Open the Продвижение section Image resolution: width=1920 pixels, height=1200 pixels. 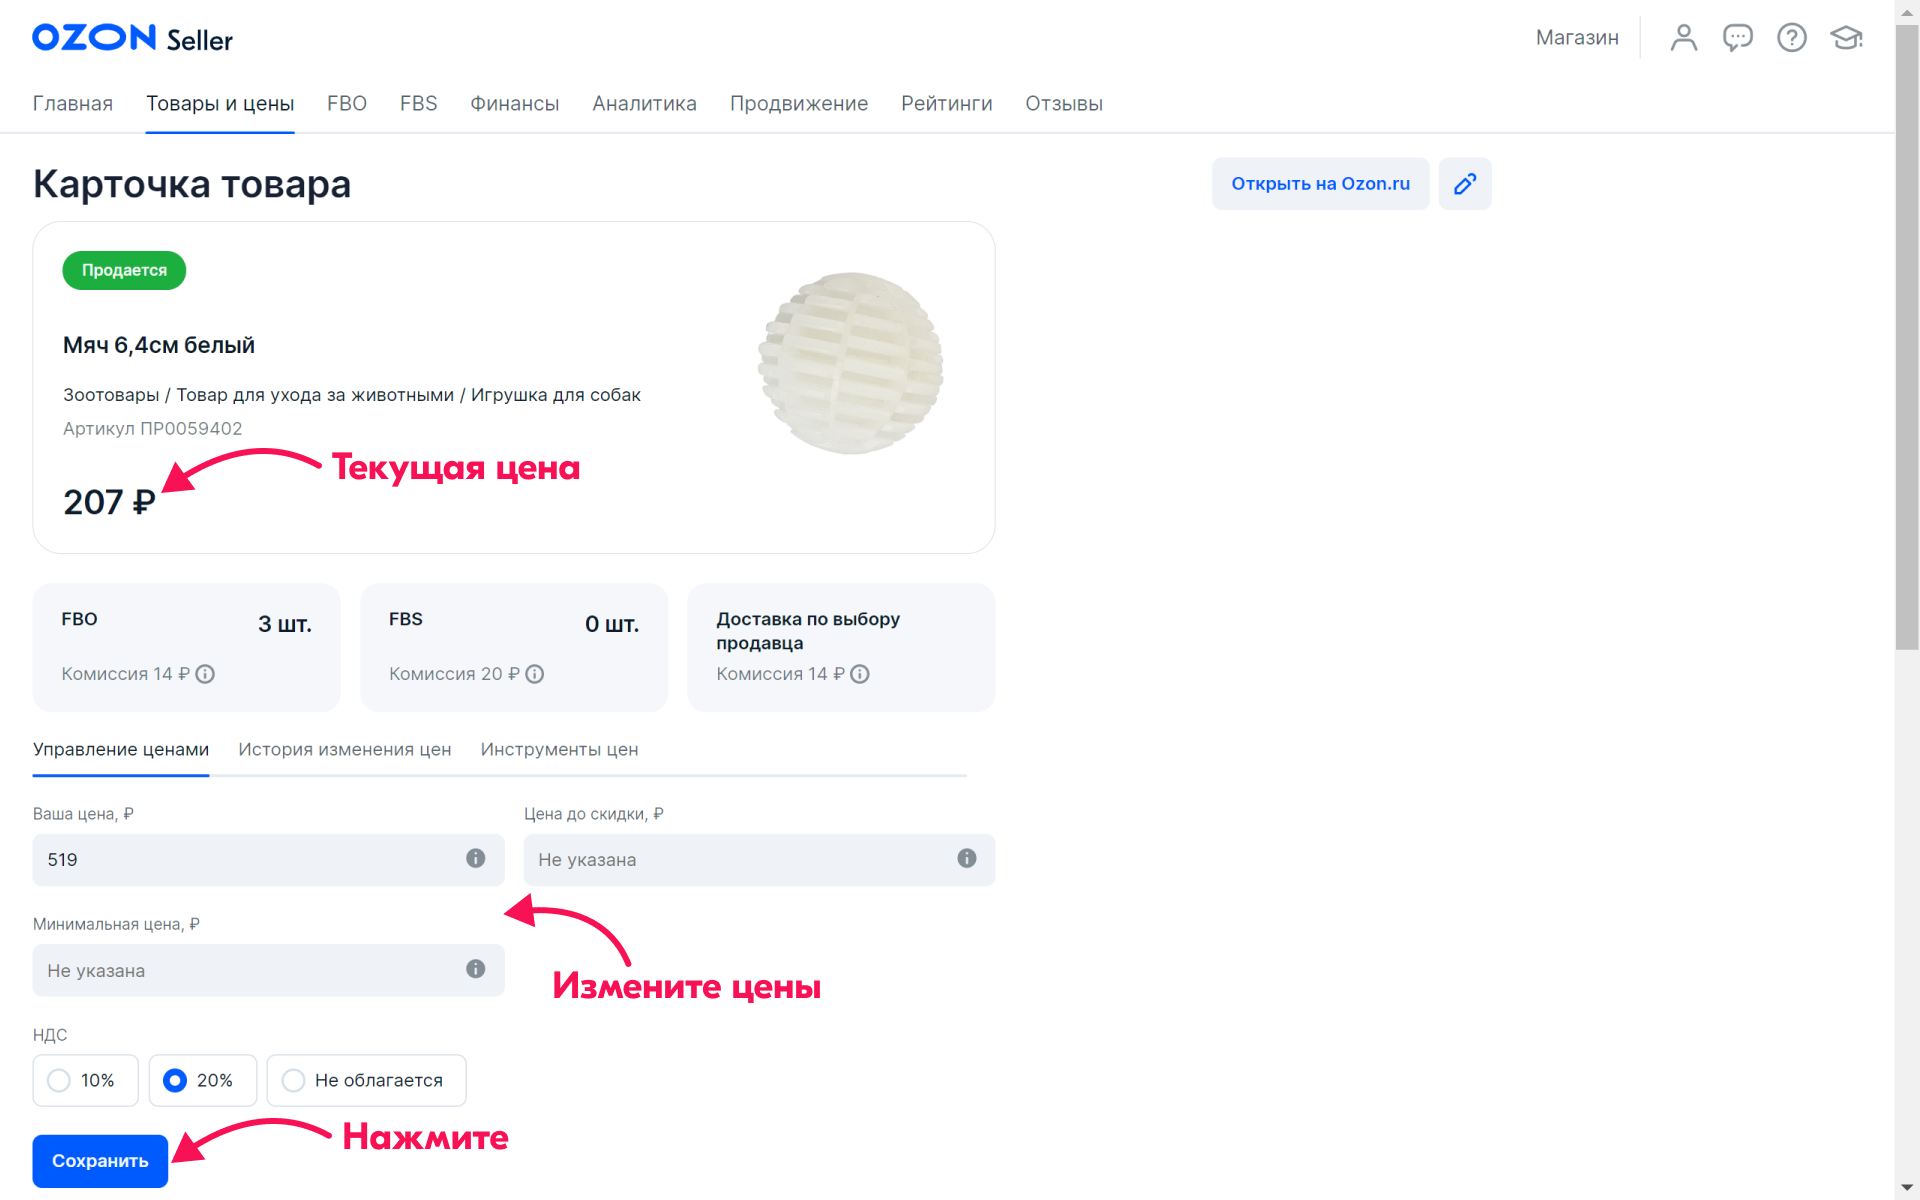(799, 104)
